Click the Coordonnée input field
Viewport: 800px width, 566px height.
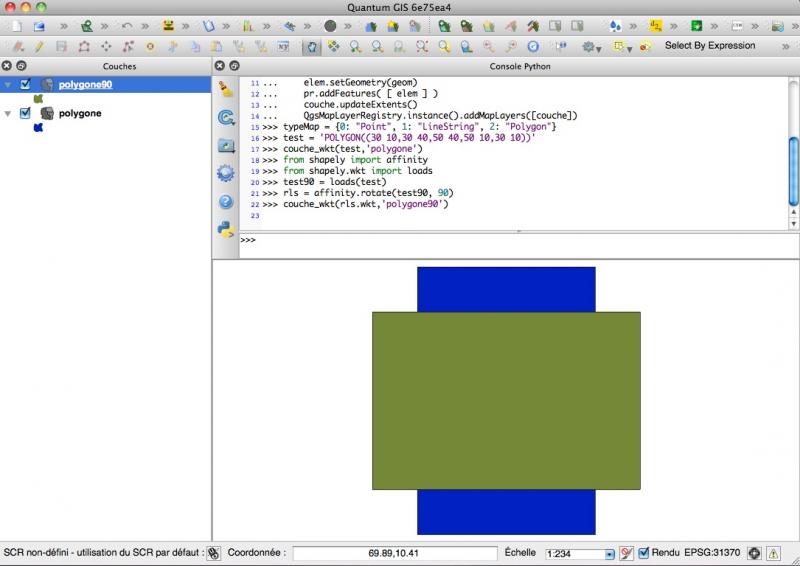(394, 553)
